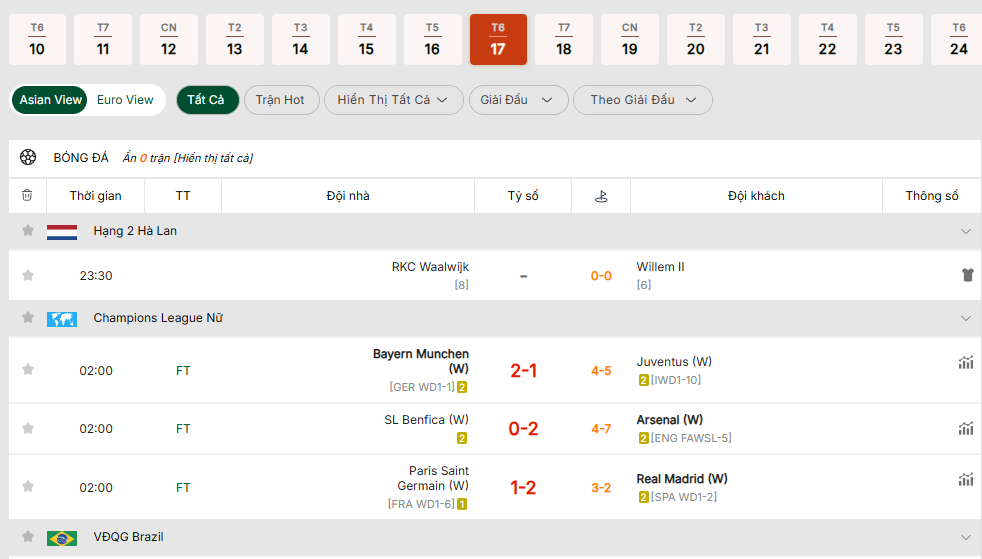The image size is (982, 559).
Task: Click the Trận Hot filter button
Action: click(280, 100)
